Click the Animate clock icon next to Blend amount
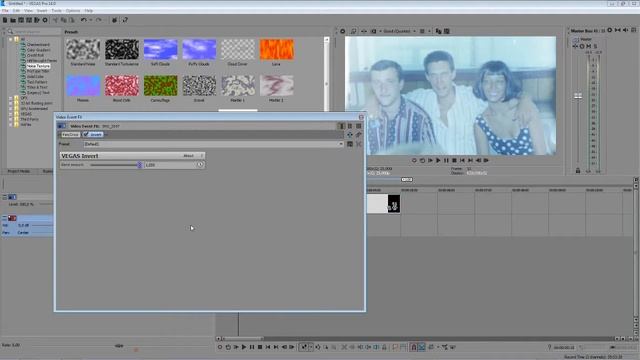 [x=200, y=164]
